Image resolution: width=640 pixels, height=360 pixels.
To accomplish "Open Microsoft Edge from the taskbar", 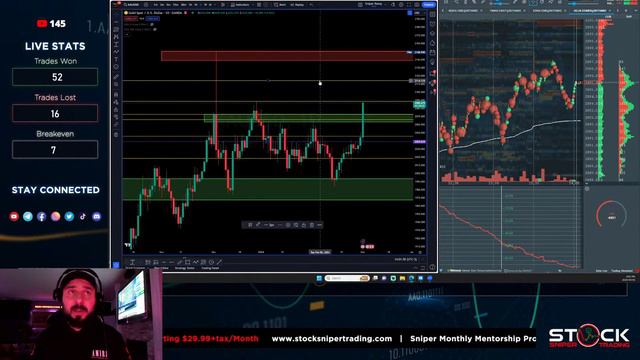I will click(411, 278).
